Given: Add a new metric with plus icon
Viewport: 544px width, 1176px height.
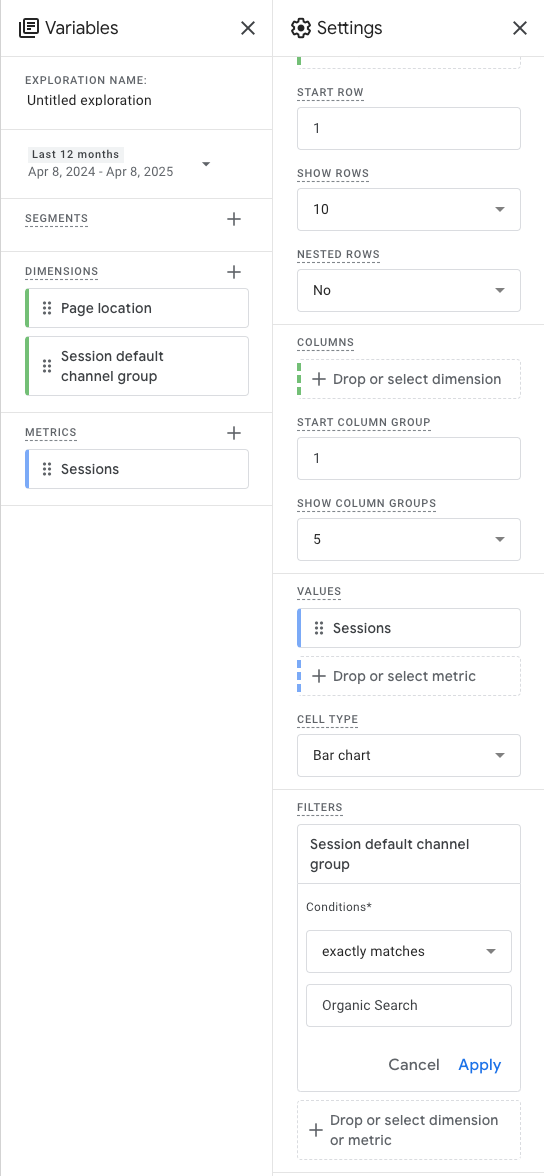Looking at the screenshot, I should (x=234, y=433).
